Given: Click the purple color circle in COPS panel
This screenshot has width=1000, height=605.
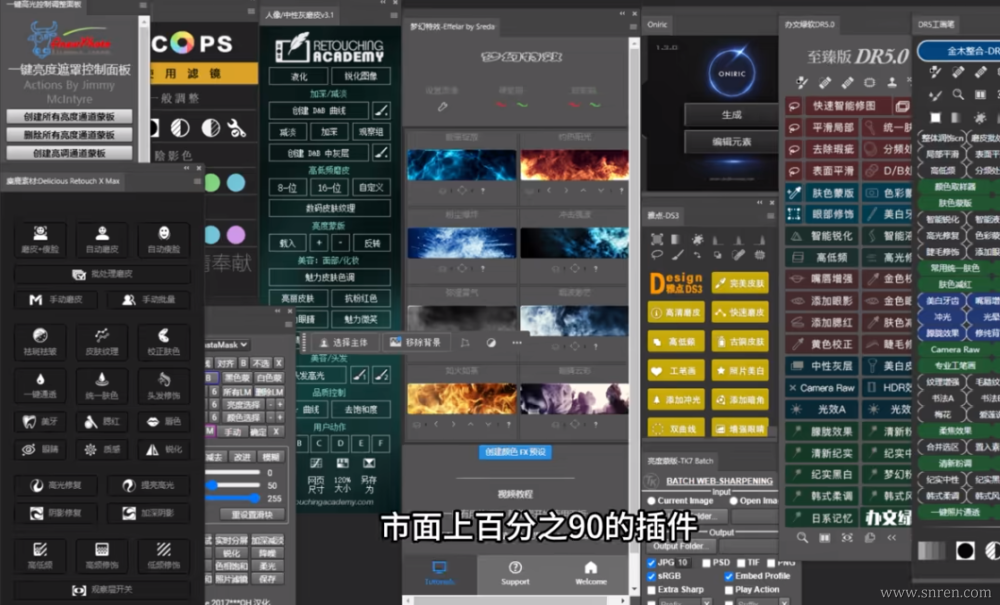Looking at the screenshot, I should coord(236,235).
